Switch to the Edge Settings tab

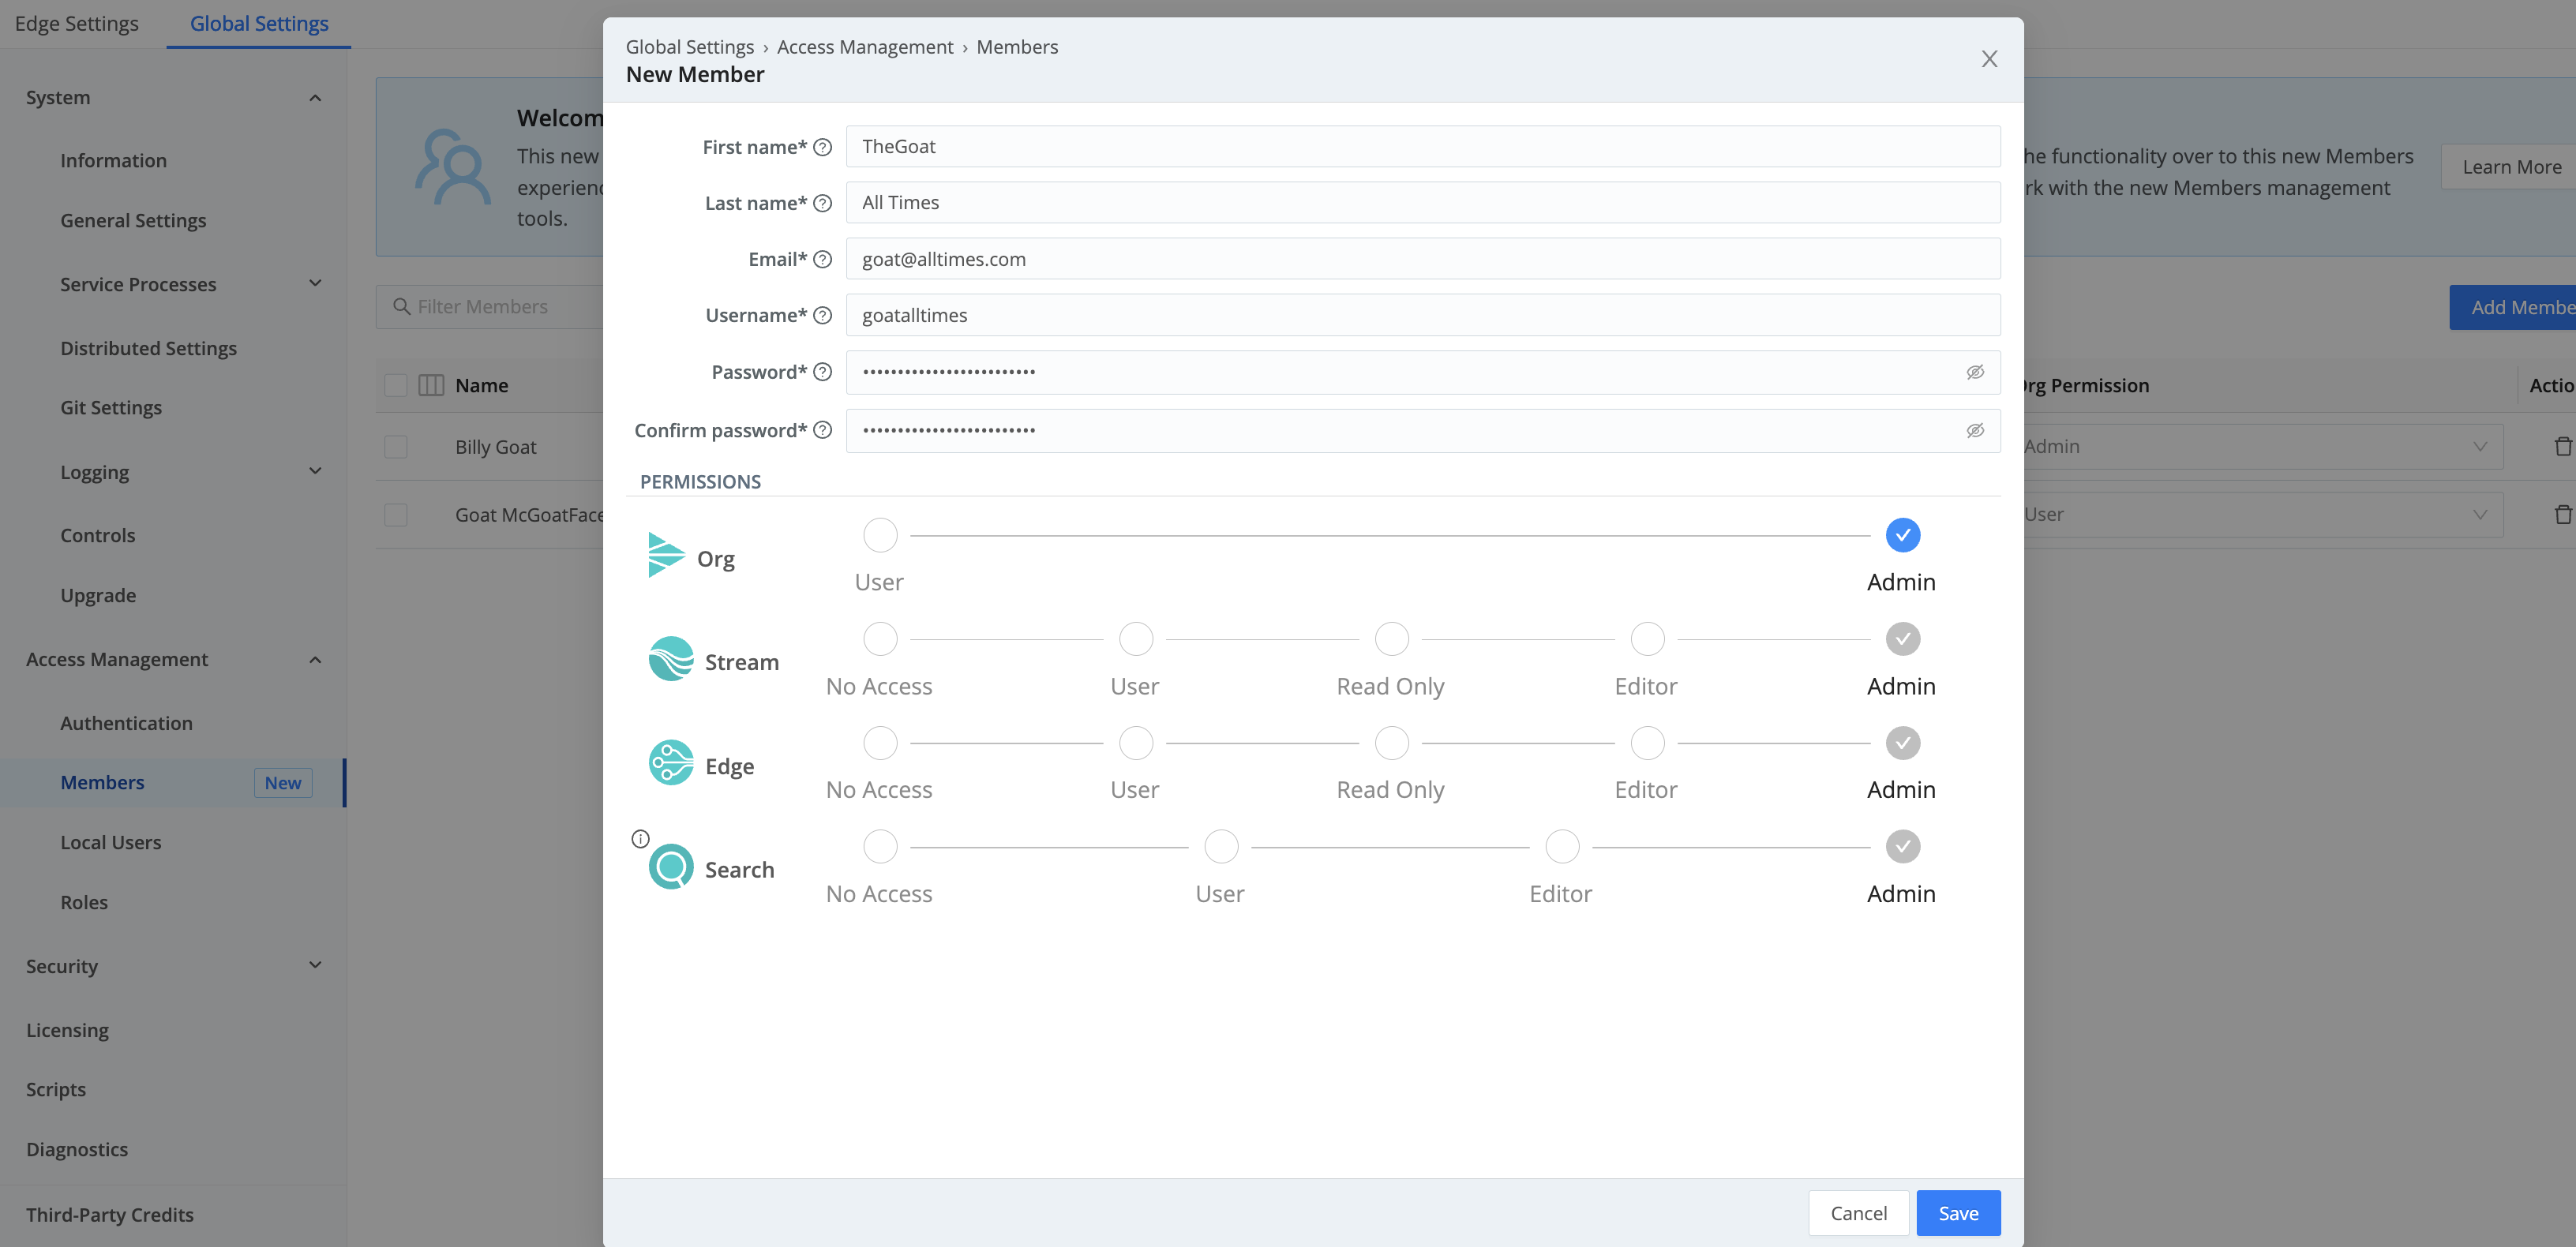coord(77,23)
